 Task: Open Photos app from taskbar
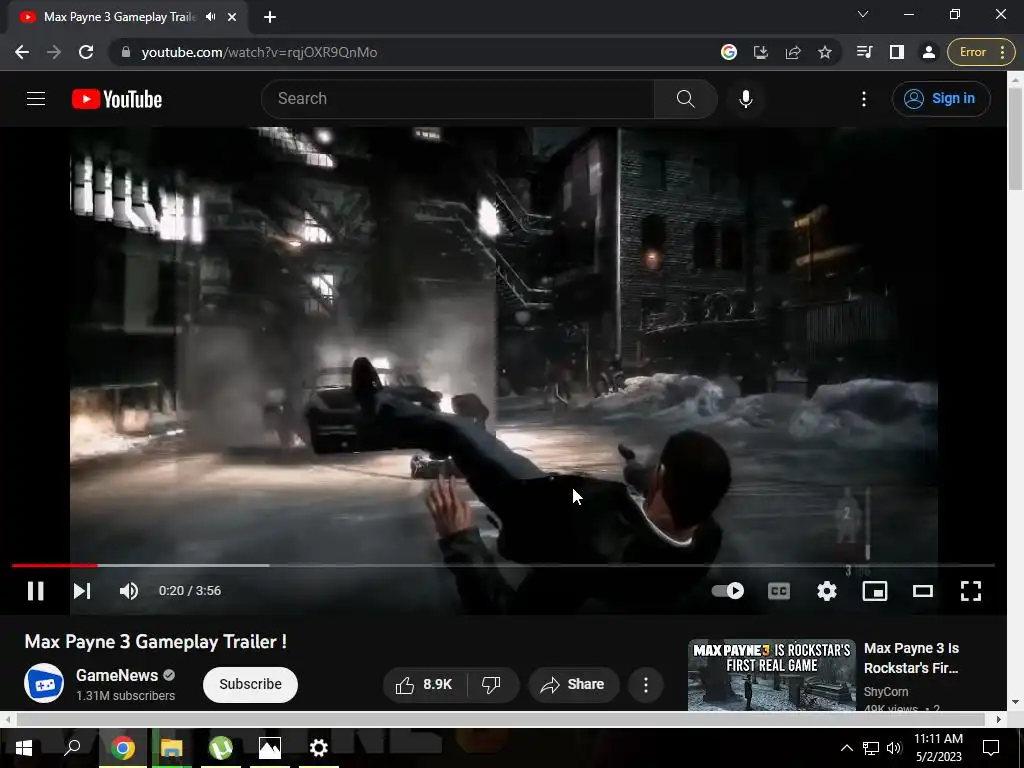coord(270,748)
